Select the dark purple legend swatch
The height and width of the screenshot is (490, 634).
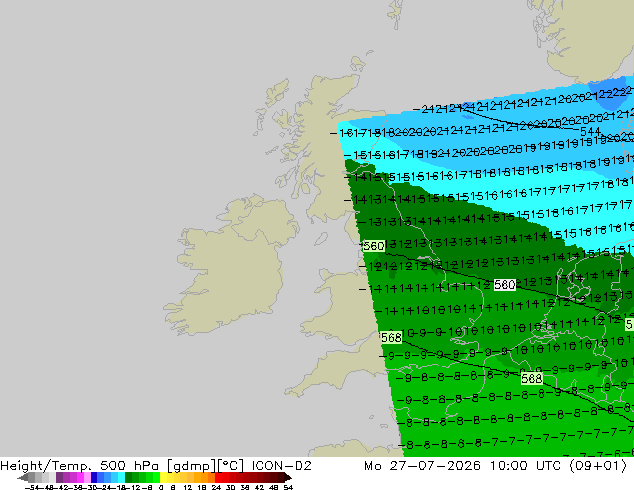click(x=59, y=477)
